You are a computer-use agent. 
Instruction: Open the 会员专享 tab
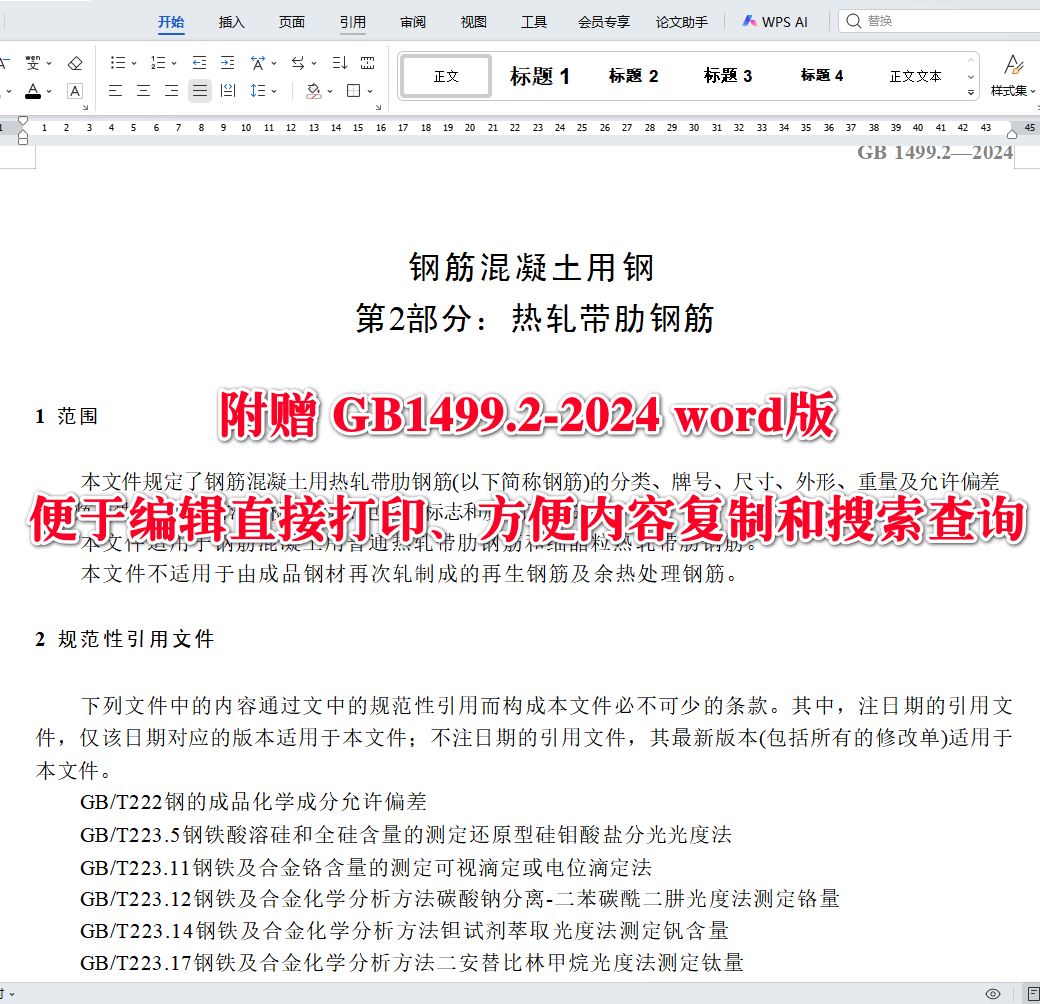click(604, 22)
